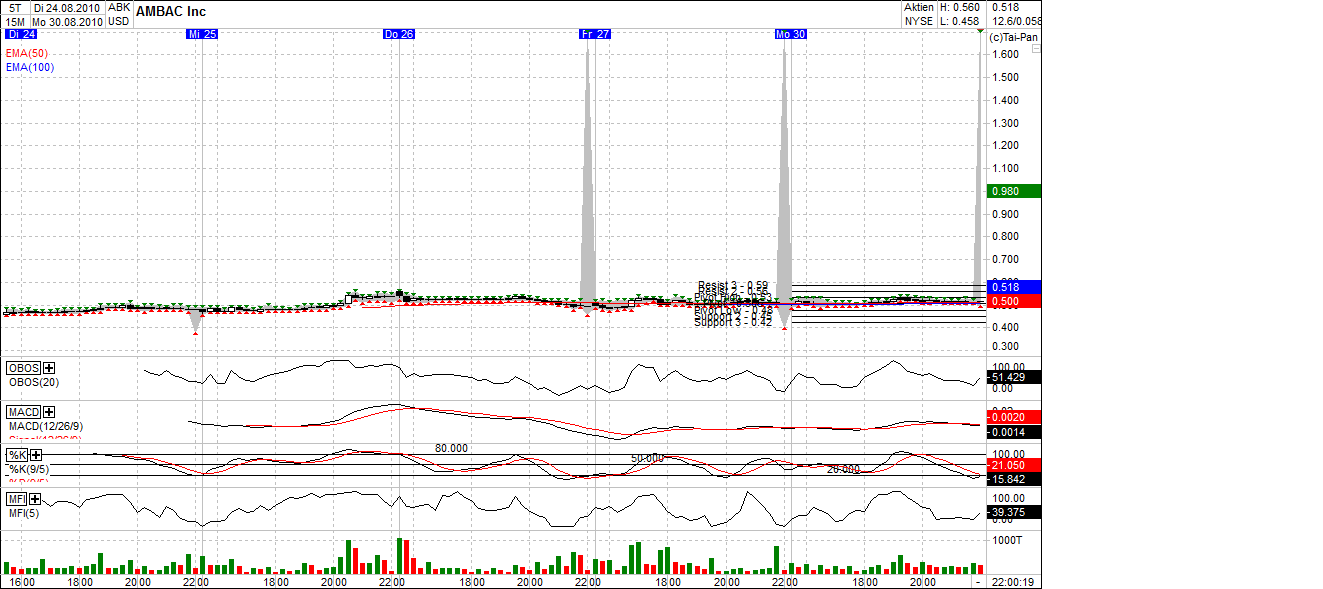The height and width of the screenshot is (589, 1323).
Task: Click the MFI label box
Action: click(16, 499)
